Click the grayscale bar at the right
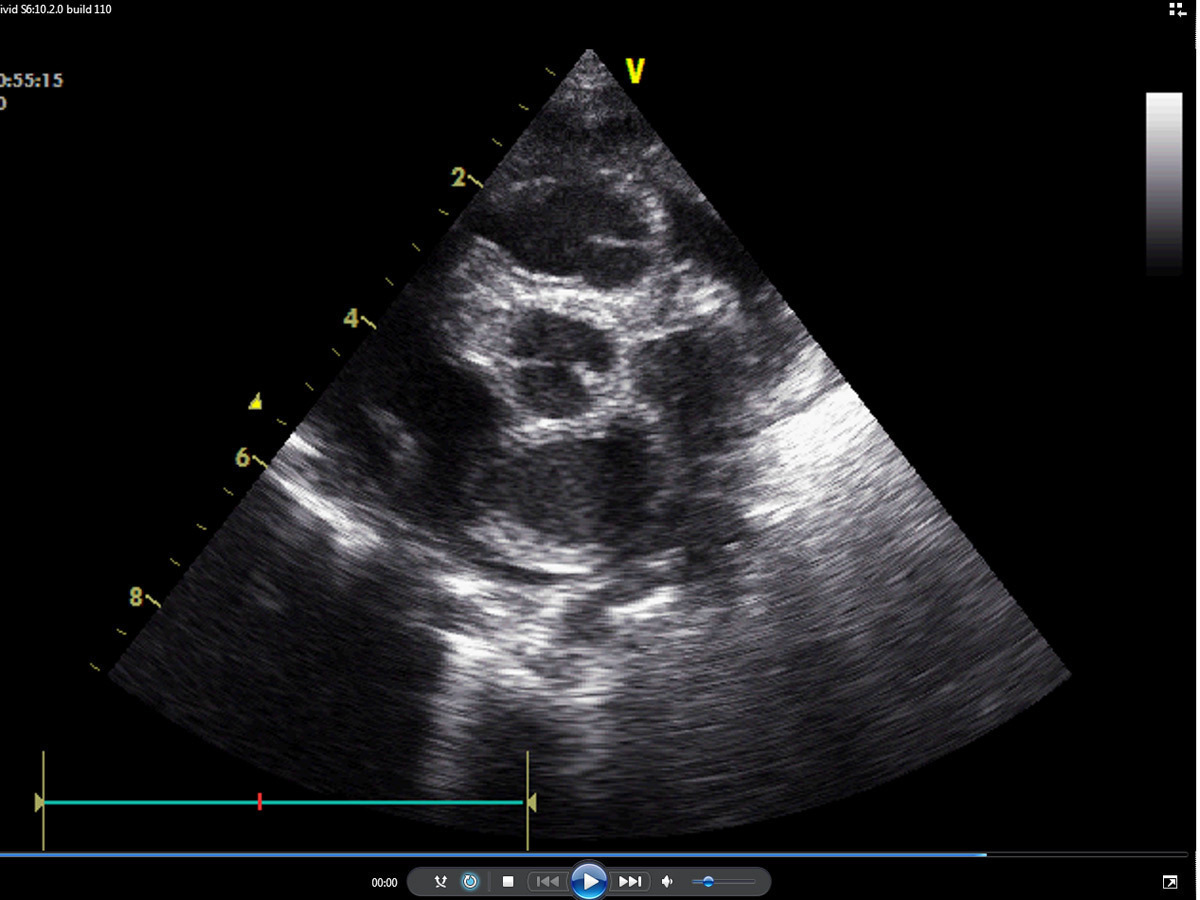Image resolution: width=1200 pixels, height=900 pixels. (x=1164, y=184)
